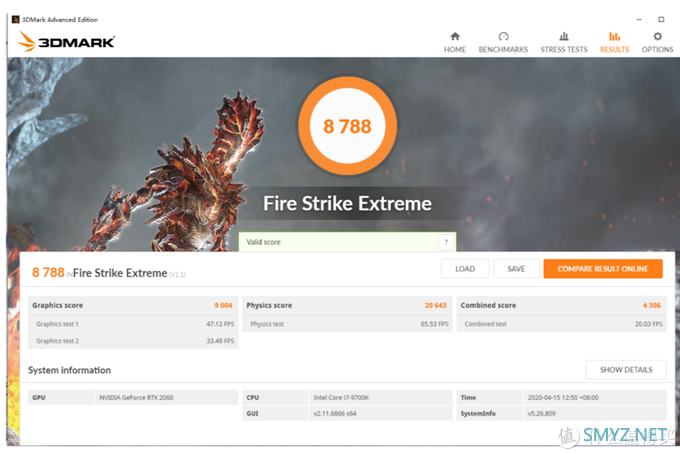Minimize the 3DMark window
The image size is (680, 454).
tap(639, 20)
